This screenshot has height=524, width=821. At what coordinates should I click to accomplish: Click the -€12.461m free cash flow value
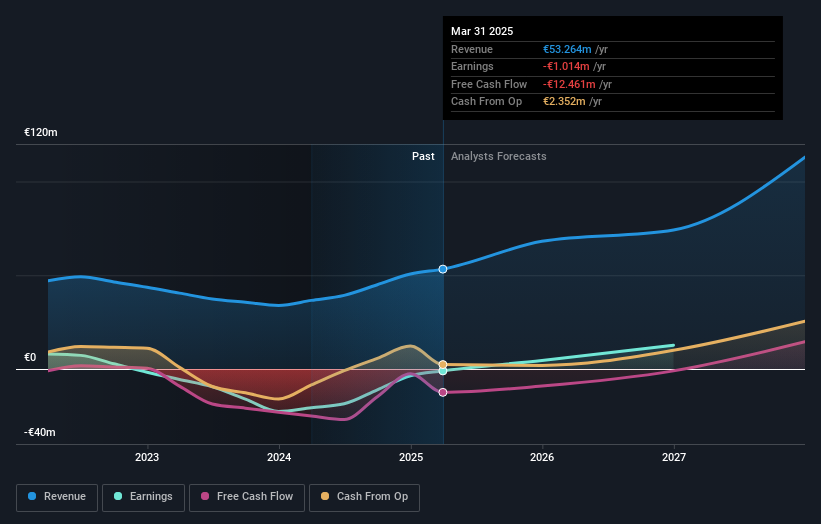pyautogui.click(x=569, y=84)
